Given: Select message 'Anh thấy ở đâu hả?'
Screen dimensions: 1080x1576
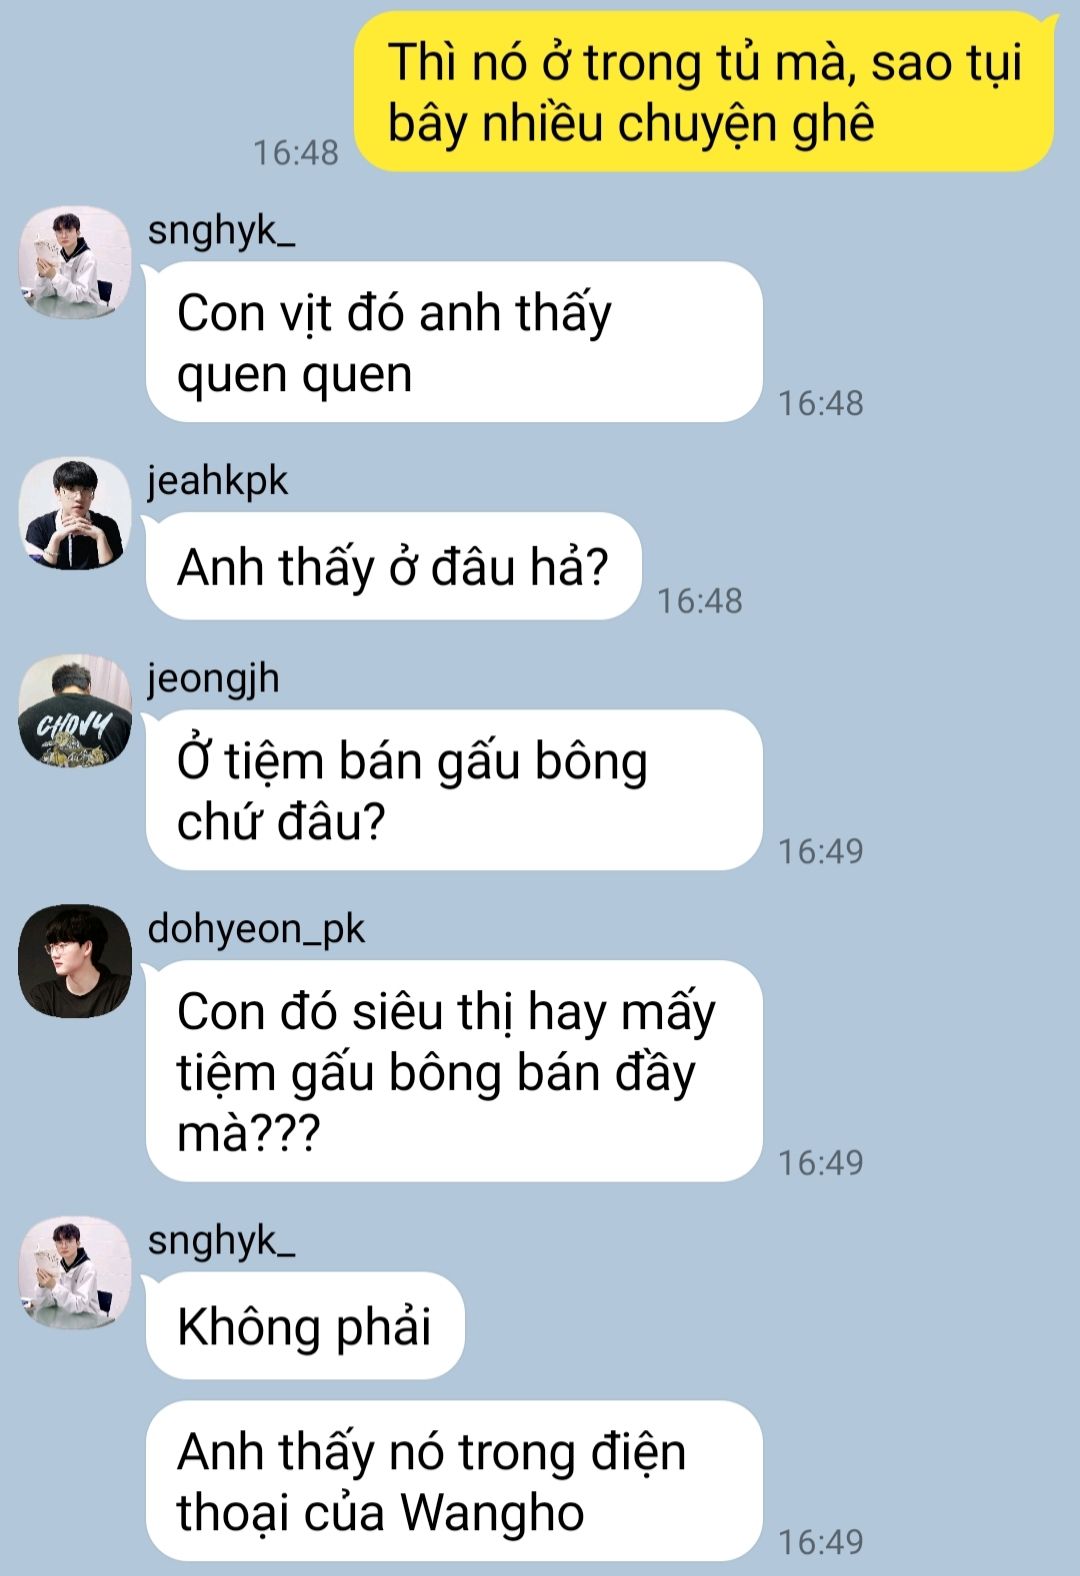Looking at the screenshot, I should (x=393, y=566).
